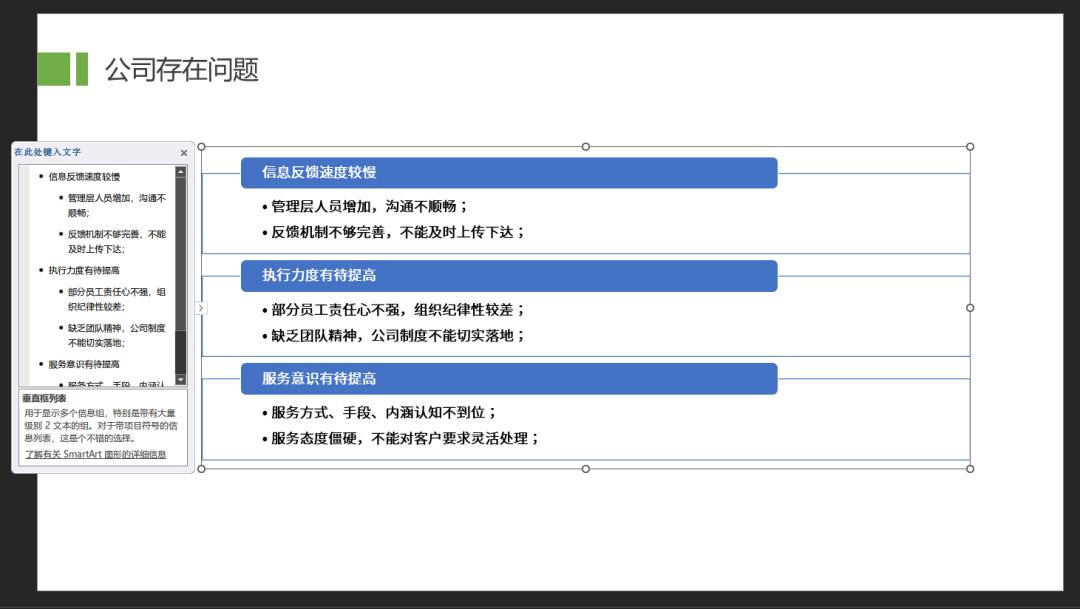Viewport: 1080px width, 609px height.
Task: Click bullet 服务态度僵硬 line on slide
Action: [x=400, y=437]
